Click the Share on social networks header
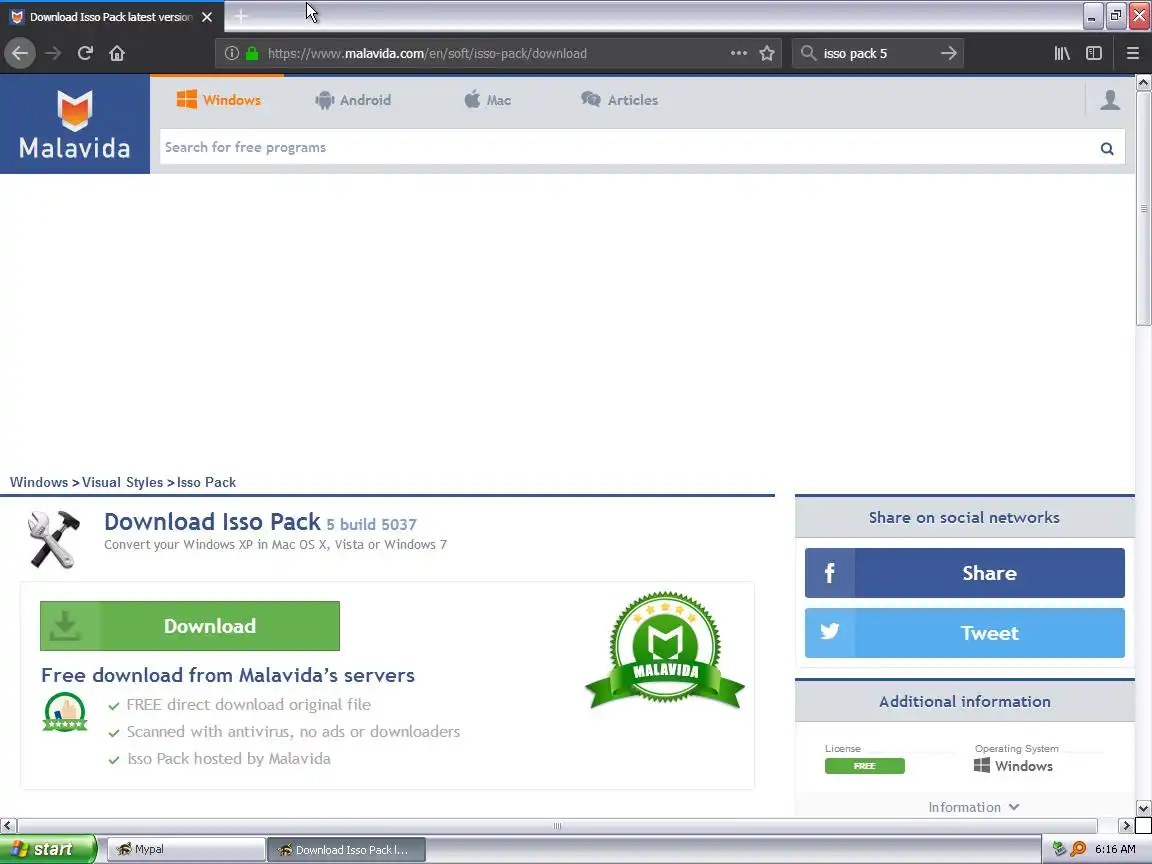This screenshot has height=864, width=1152. tap(964, 517)
